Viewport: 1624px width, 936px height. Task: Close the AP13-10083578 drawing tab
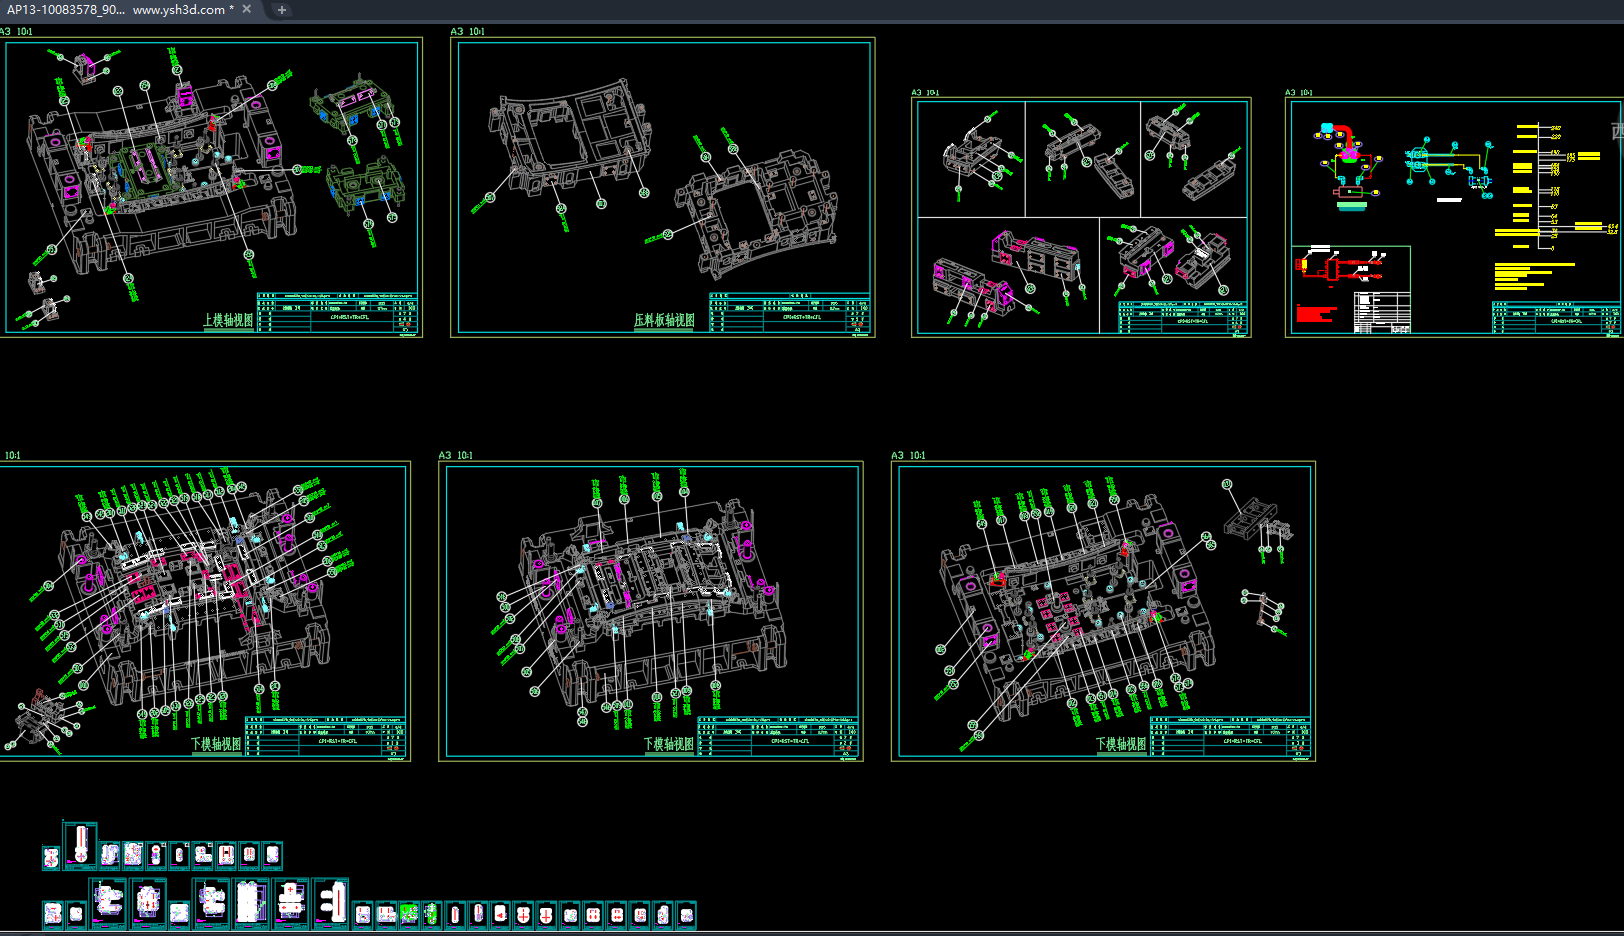247,9
